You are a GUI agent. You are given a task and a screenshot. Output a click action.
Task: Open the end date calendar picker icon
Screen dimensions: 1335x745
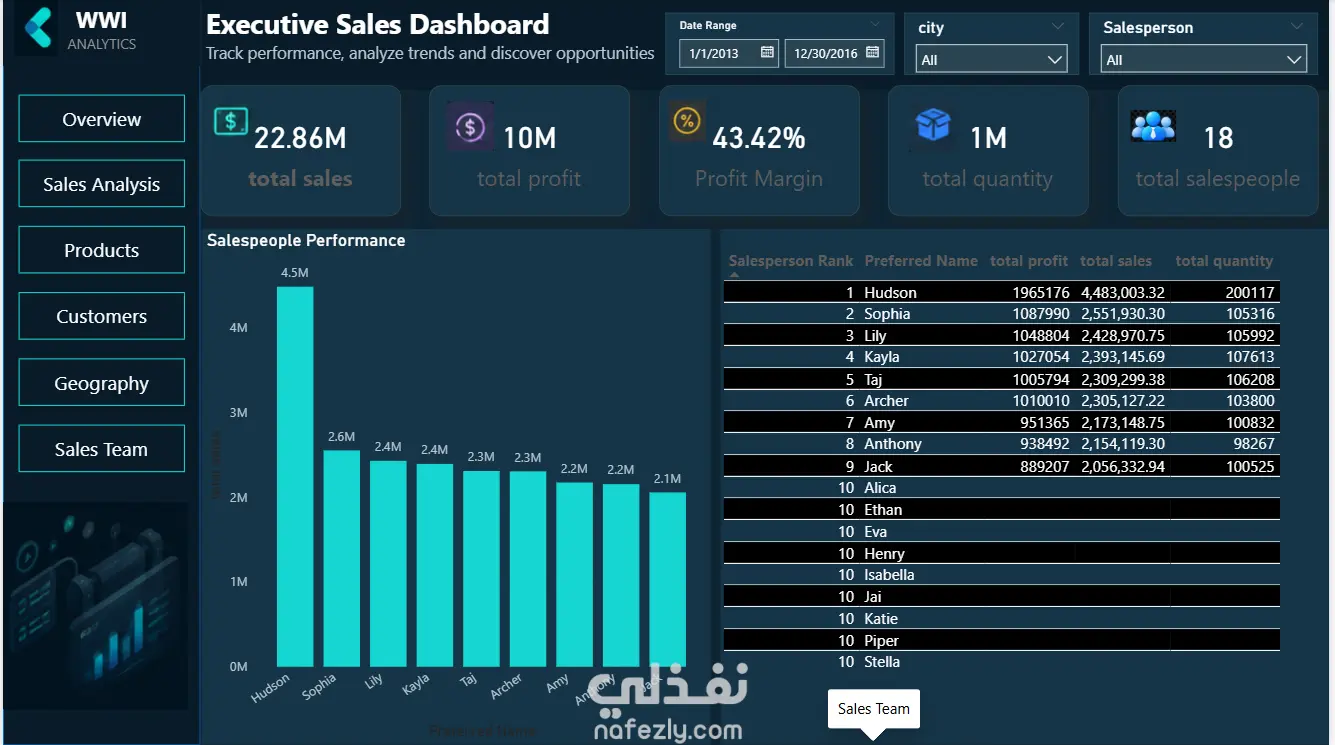point(872,52)
